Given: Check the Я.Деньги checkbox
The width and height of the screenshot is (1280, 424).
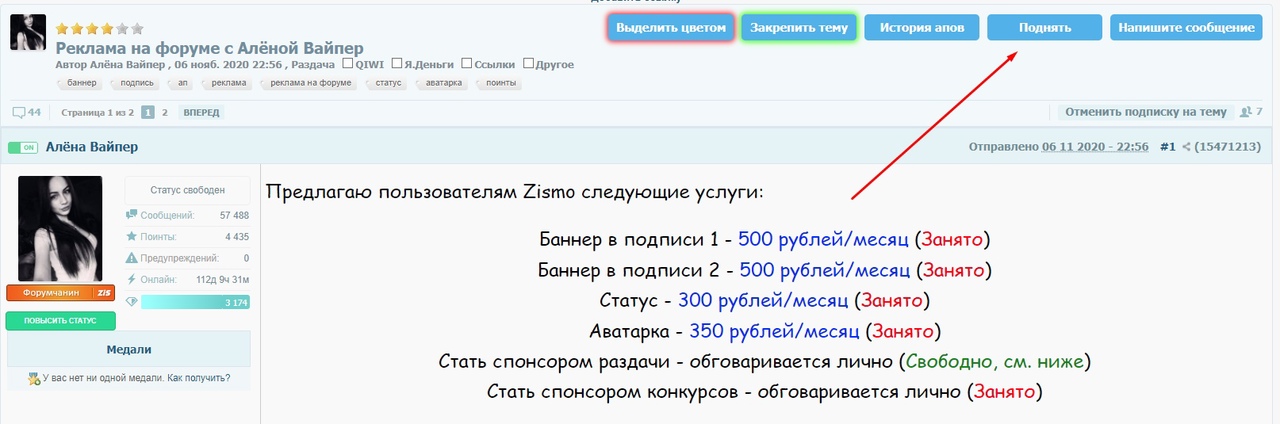Looking at the screenshot, I should tap(397, 64).
